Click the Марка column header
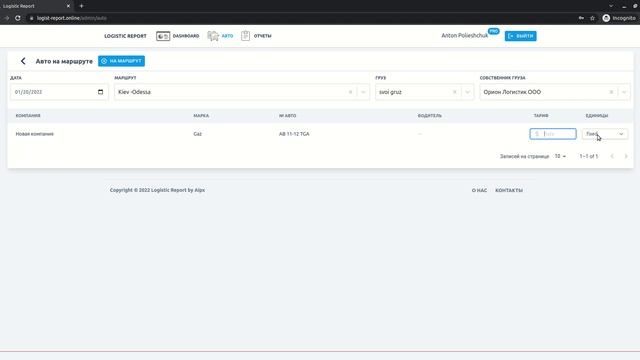This screenshot has width=640, height=360. coord(201,116)
